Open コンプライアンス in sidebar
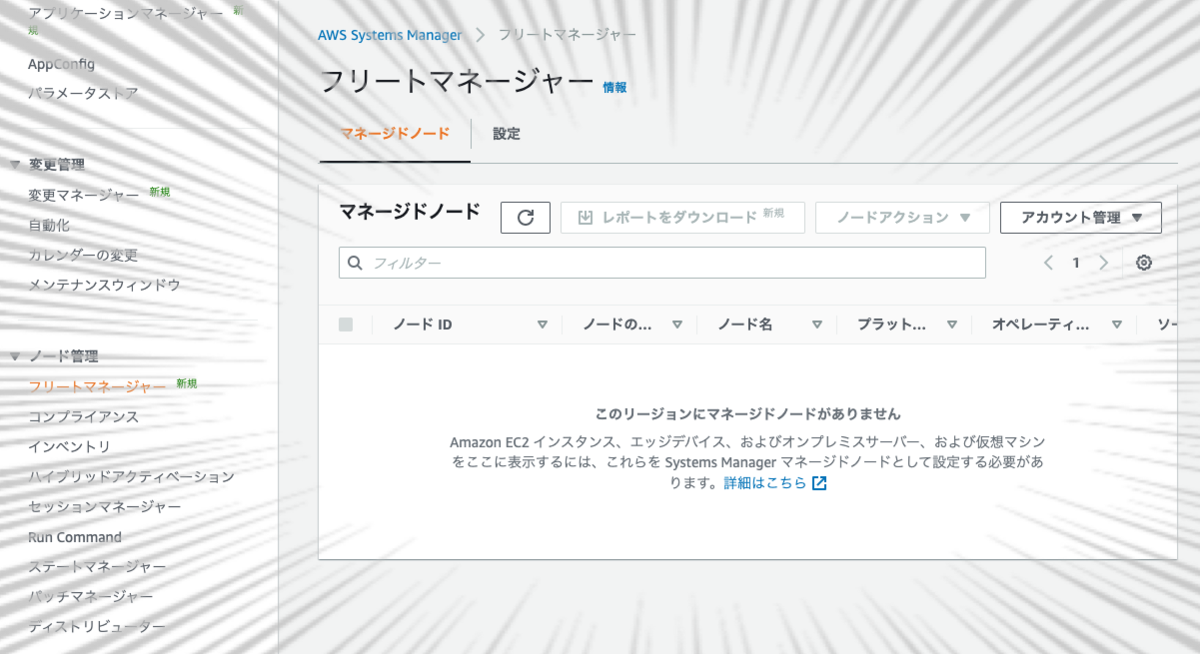Screen dimensions: 1200x654 (x=83, y=417)
